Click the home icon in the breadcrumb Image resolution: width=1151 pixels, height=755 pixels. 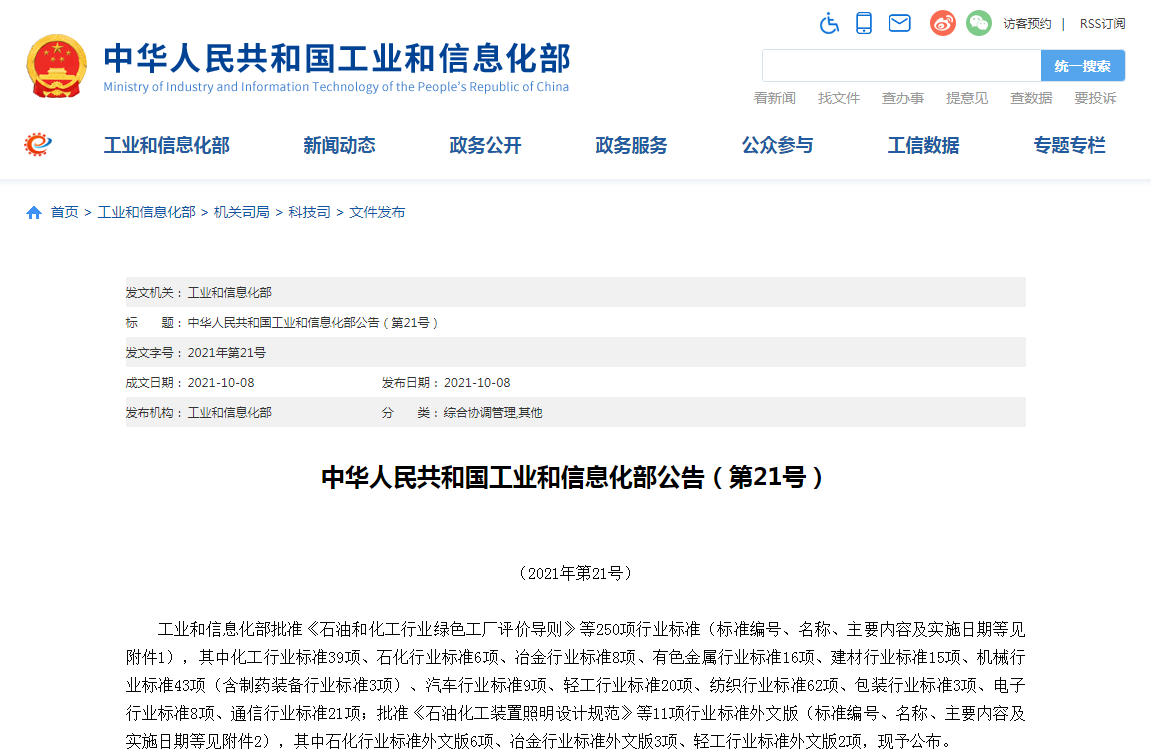coord(33,211)
